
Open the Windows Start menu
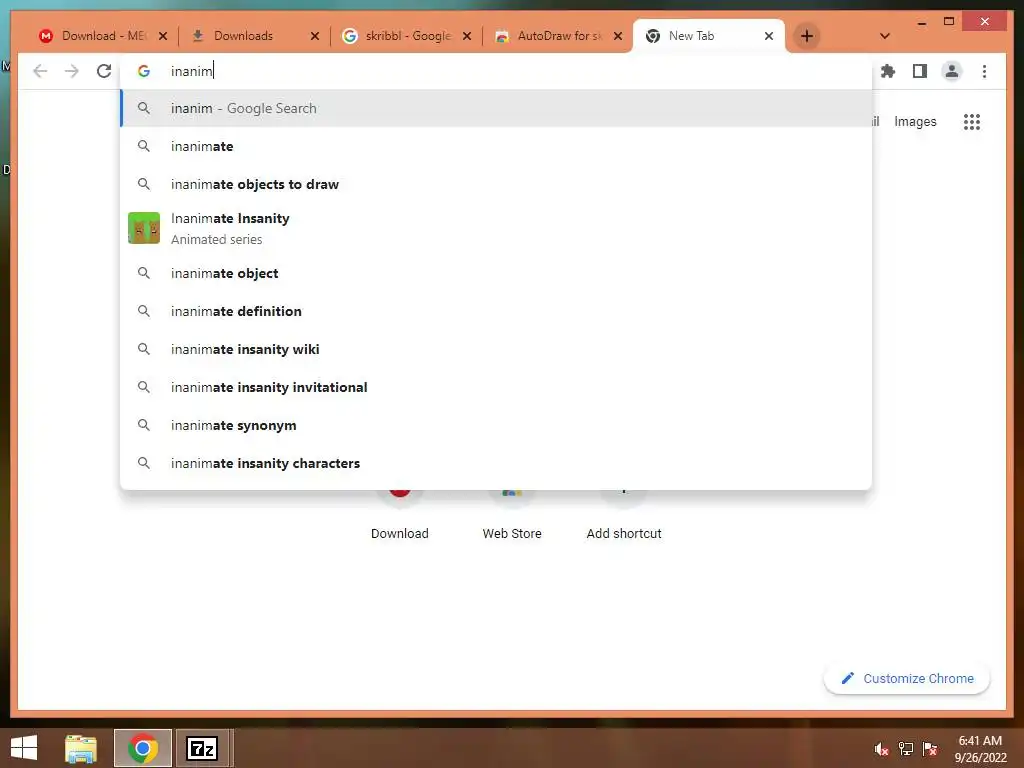pyautogui.click(x=24, y=748)
